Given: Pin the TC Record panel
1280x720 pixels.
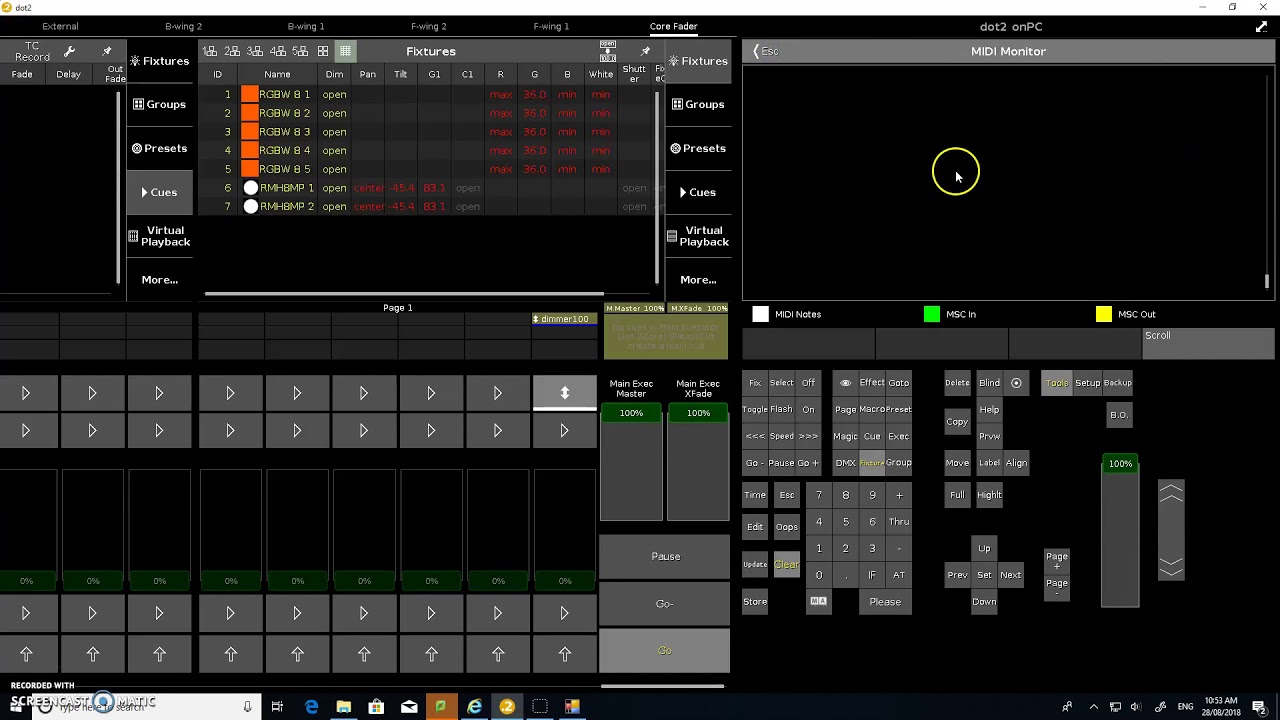Looking at the screenshot, I should (x=107, y=51).
